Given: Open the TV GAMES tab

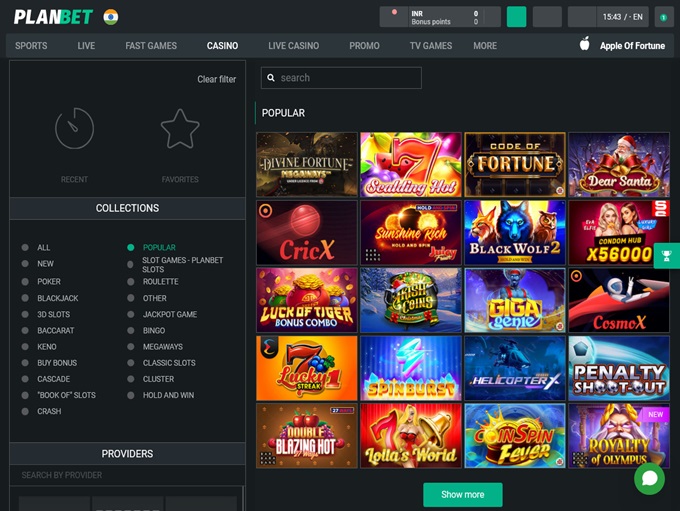Looking at the screenshot, I should pos(431,46).
